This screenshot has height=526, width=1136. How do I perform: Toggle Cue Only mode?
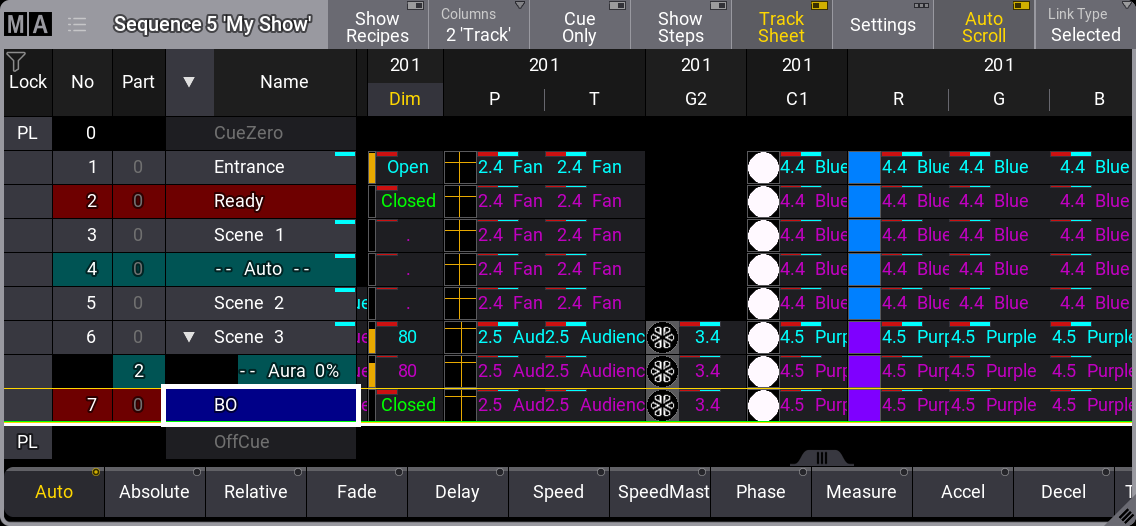click(580, 25)
